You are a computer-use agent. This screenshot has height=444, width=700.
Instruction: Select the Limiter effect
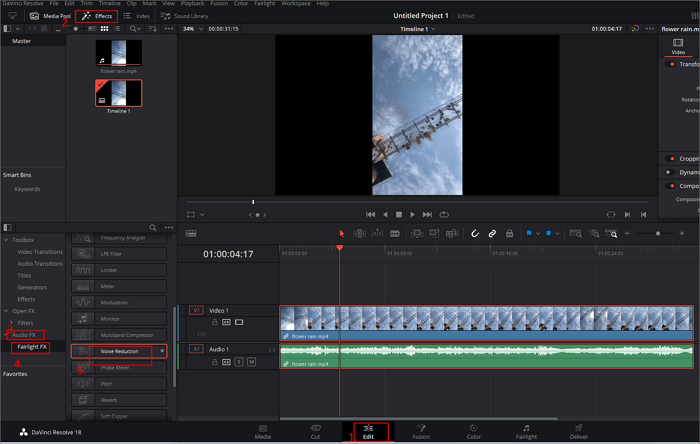(x=119, y=270)
